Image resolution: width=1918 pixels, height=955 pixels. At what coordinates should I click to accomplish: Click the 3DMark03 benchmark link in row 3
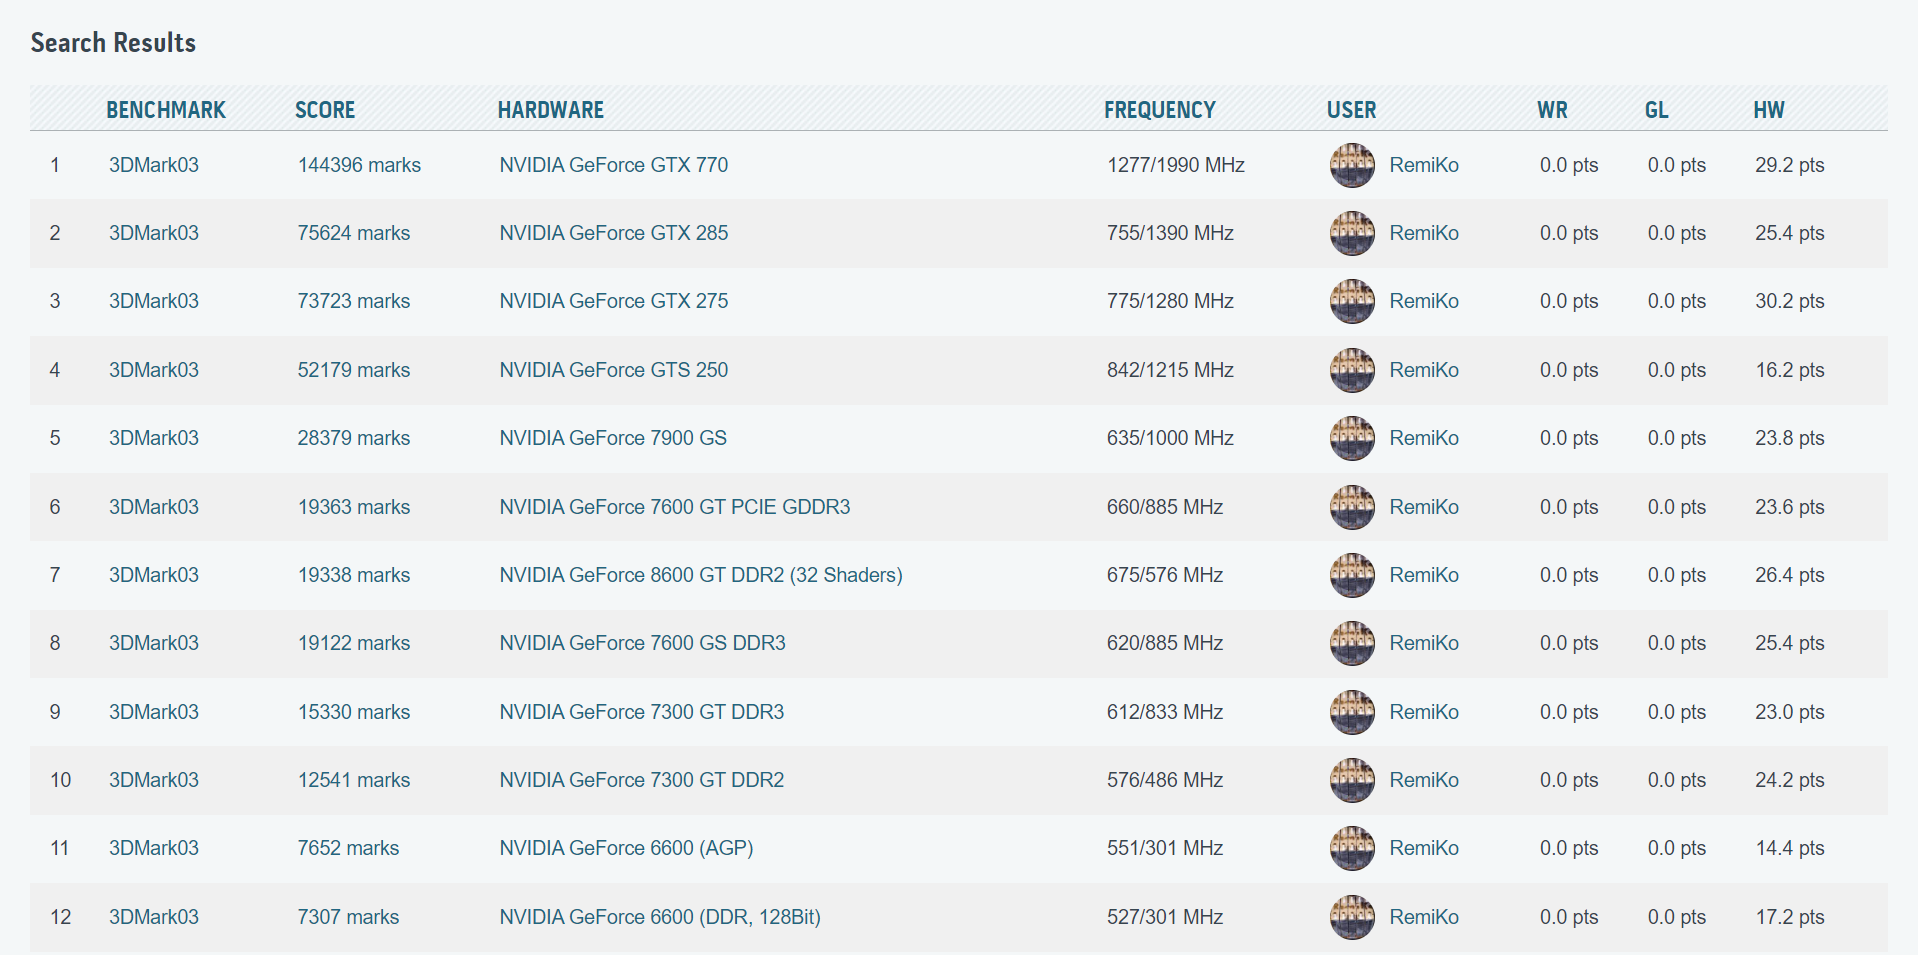click(154, 301)
